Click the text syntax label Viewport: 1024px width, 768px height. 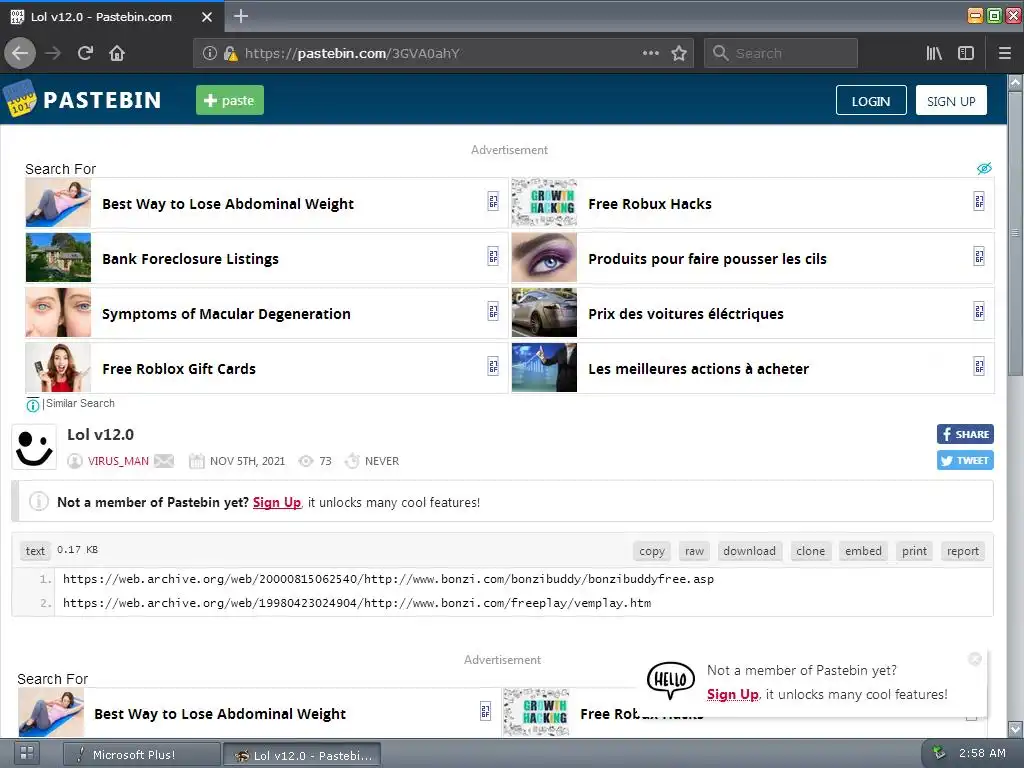point(35,551)
